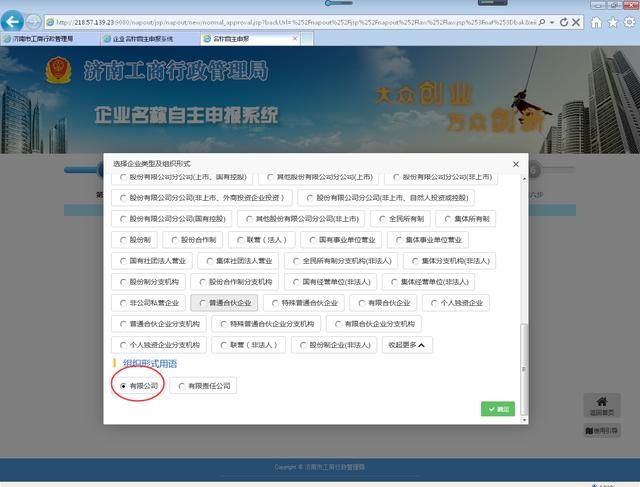Select 集体分支机构(非法人)
This screenshot has width=640, height=487.
(449, 261)
